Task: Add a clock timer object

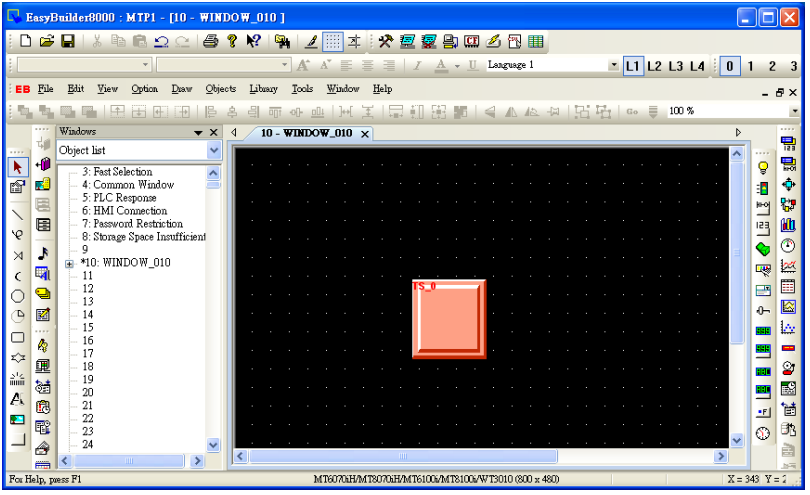Action: pos(763,433)
